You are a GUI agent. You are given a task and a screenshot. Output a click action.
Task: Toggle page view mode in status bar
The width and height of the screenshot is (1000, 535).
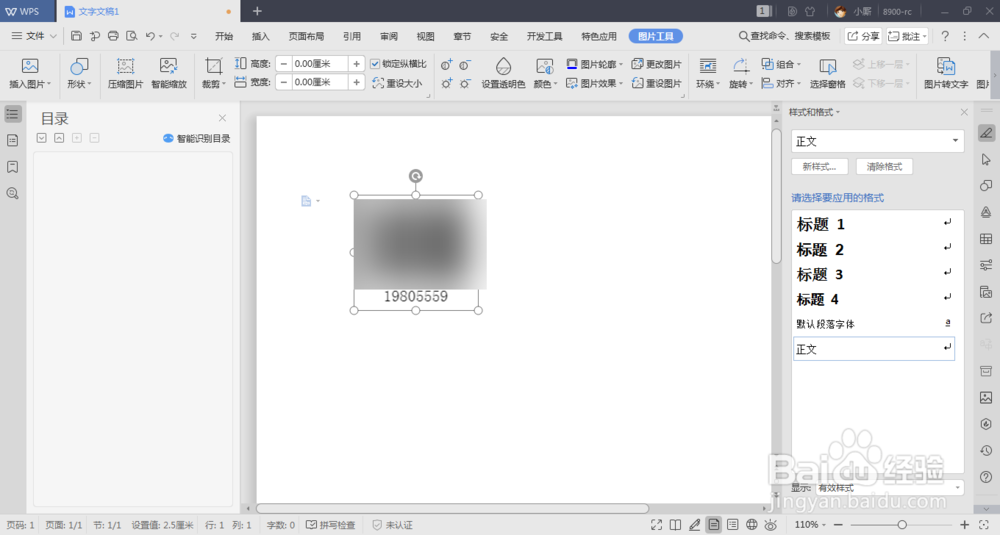(714, 525)
